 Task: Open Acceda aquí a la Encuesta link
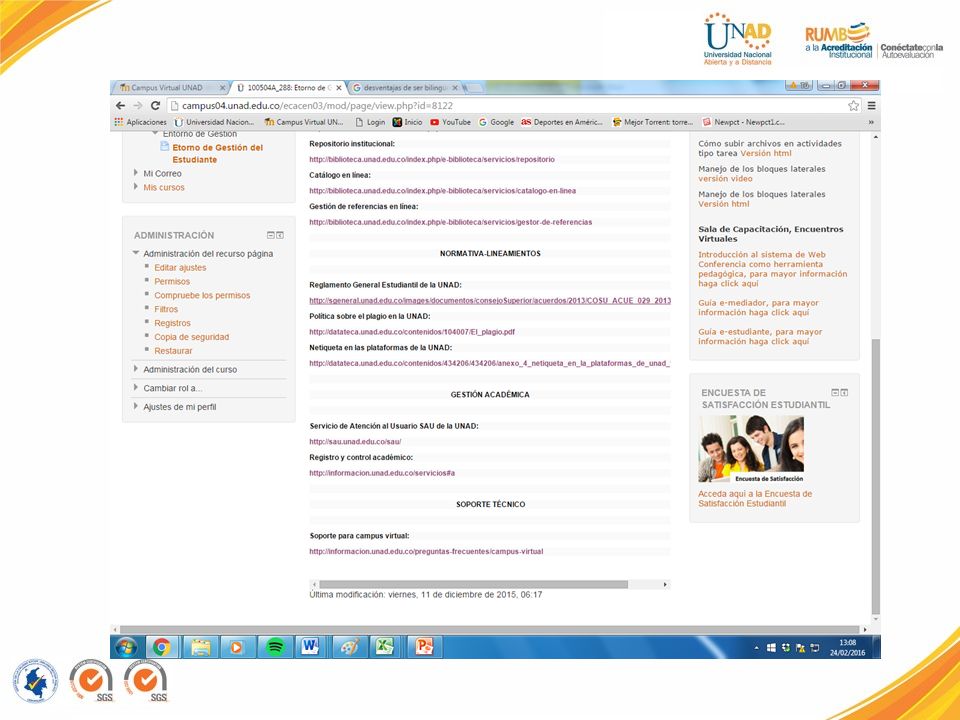[x=755, y=498]
